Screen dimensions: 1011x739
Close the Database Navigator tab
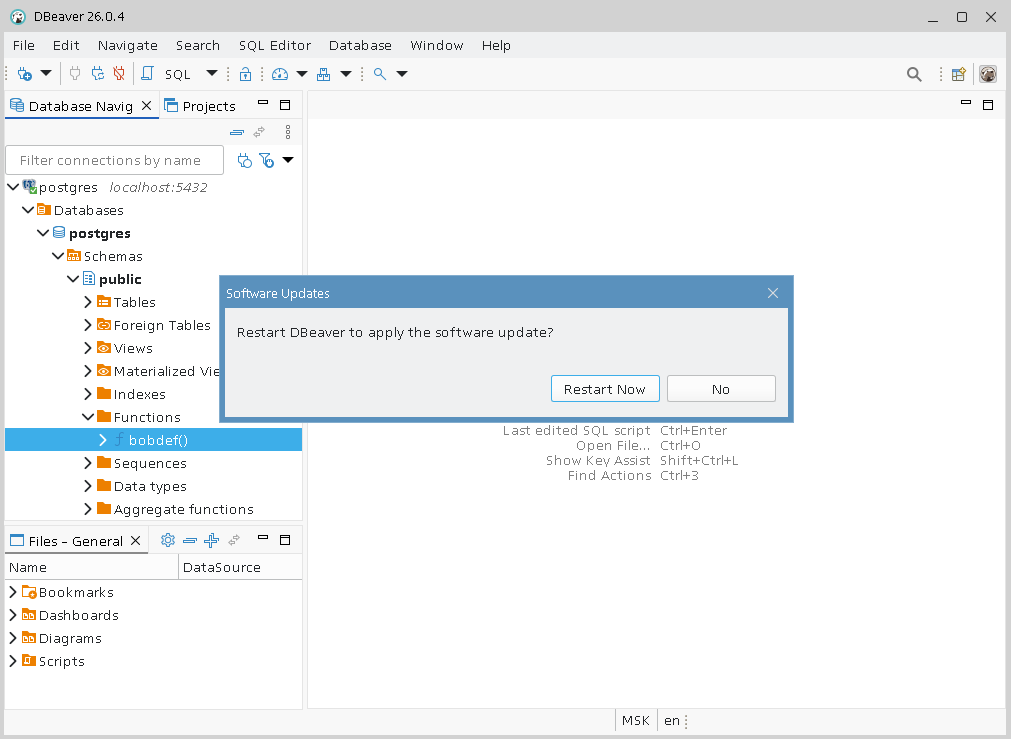click(146, 106)
